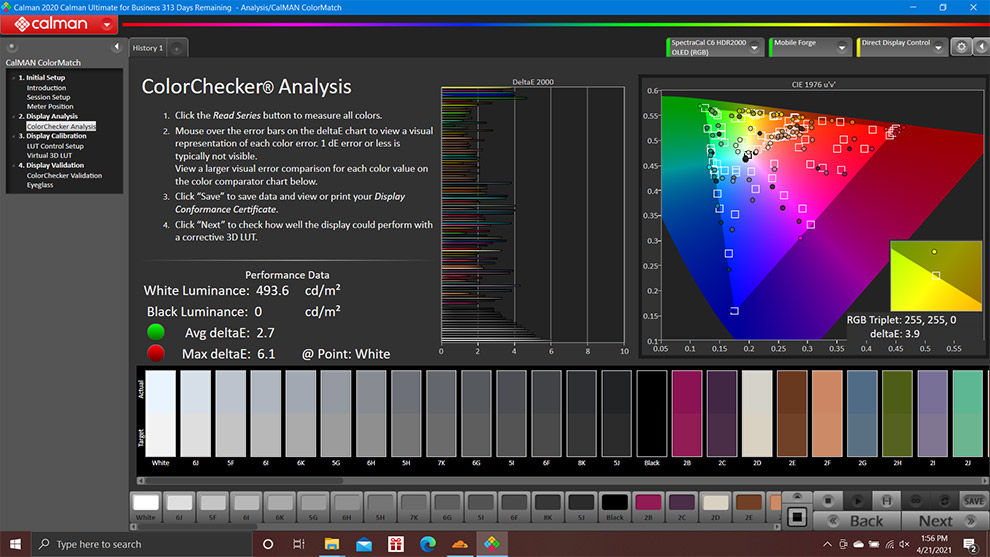Click the Black comparator patch

point(652,413)
